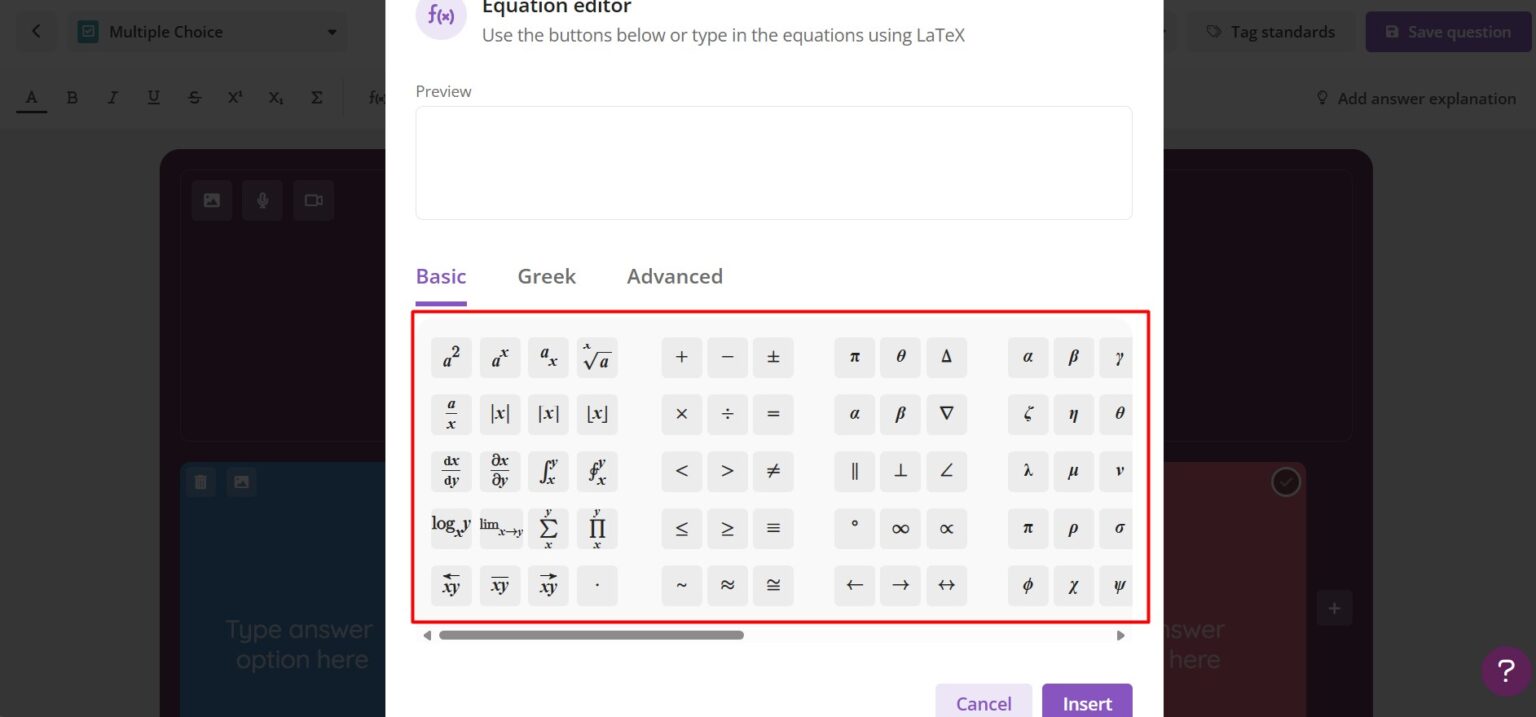
Task: Insert the not-equal sign
Action: [x=773, y=471]
